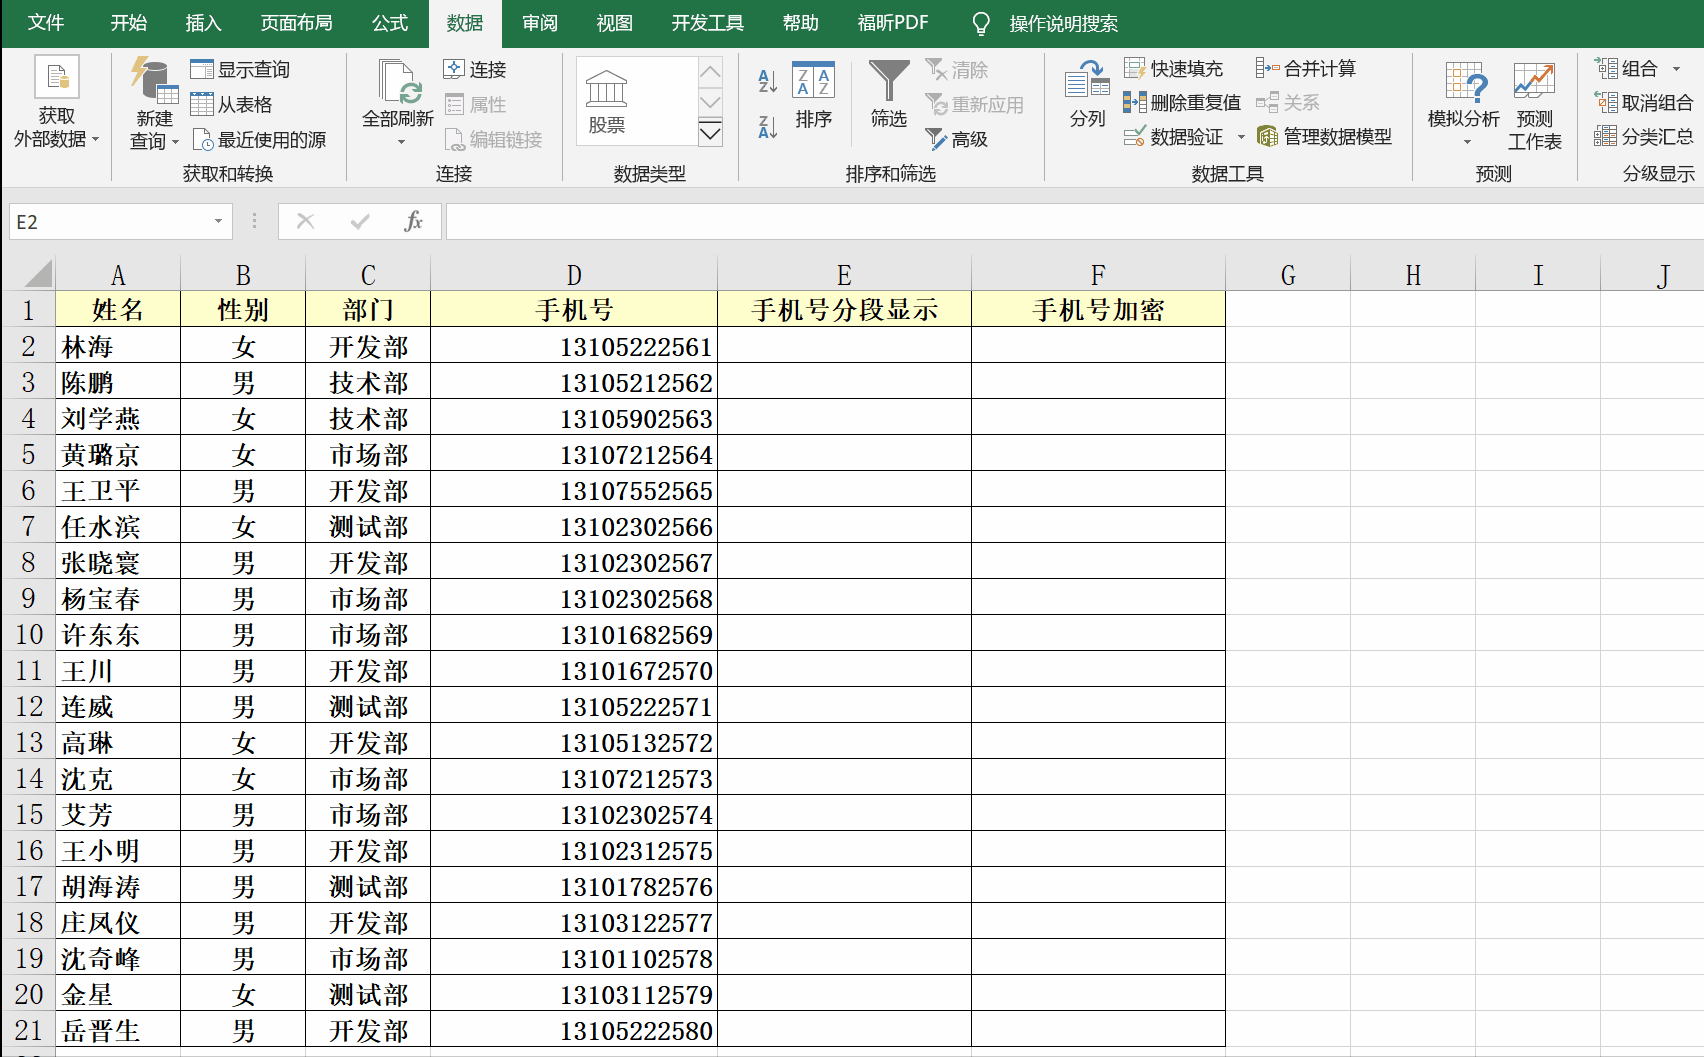The image size is (1704, 1057).
Task: Expand the Name Box dropdown arrow
Action: [x=218, y=221]
